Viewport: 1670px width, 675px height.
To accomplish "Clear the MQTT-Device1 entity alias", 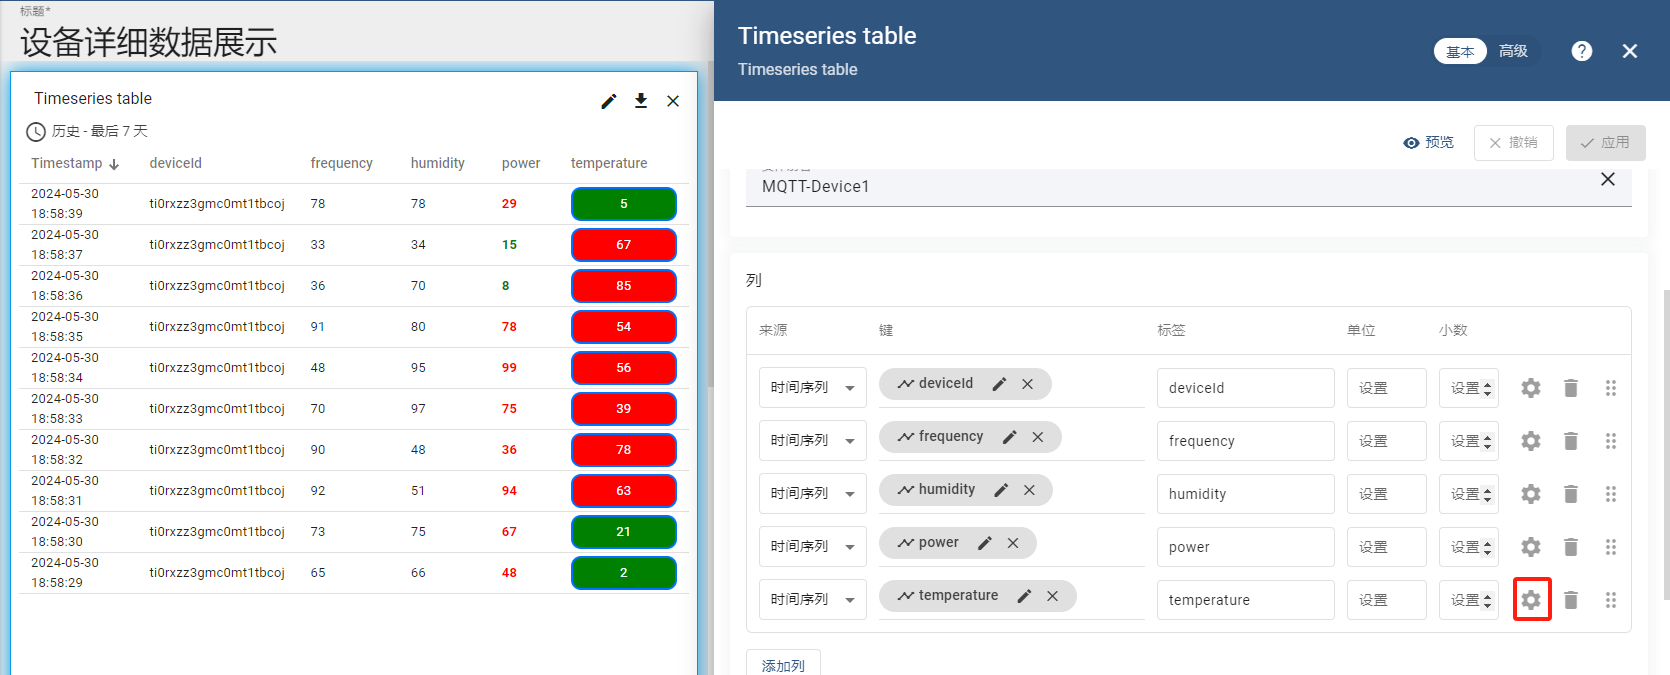I will [1608, 179].
